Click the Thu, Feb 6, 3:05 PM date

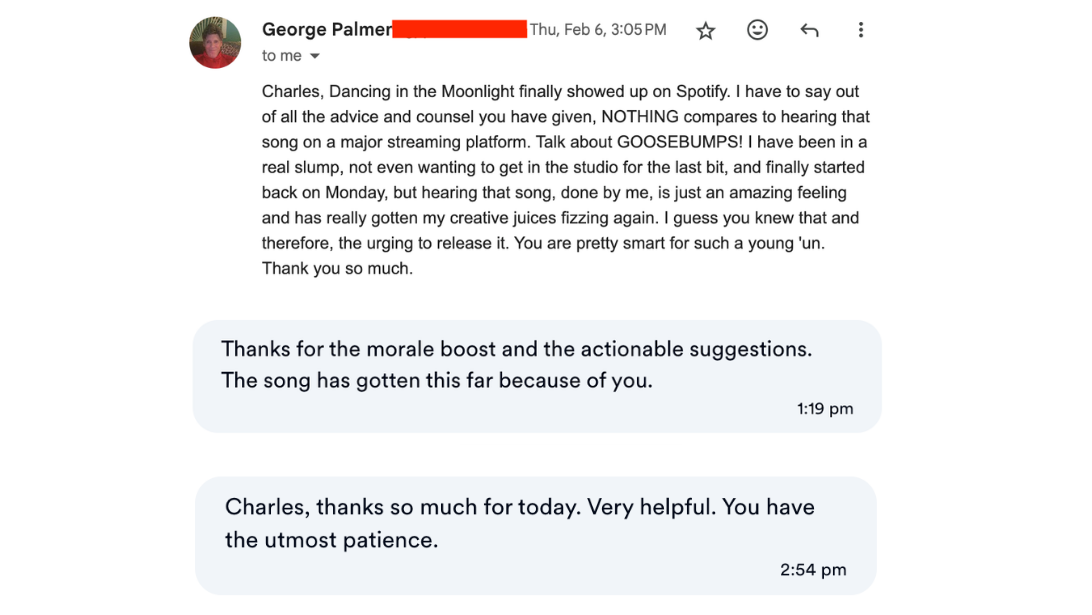coord(598,29)
